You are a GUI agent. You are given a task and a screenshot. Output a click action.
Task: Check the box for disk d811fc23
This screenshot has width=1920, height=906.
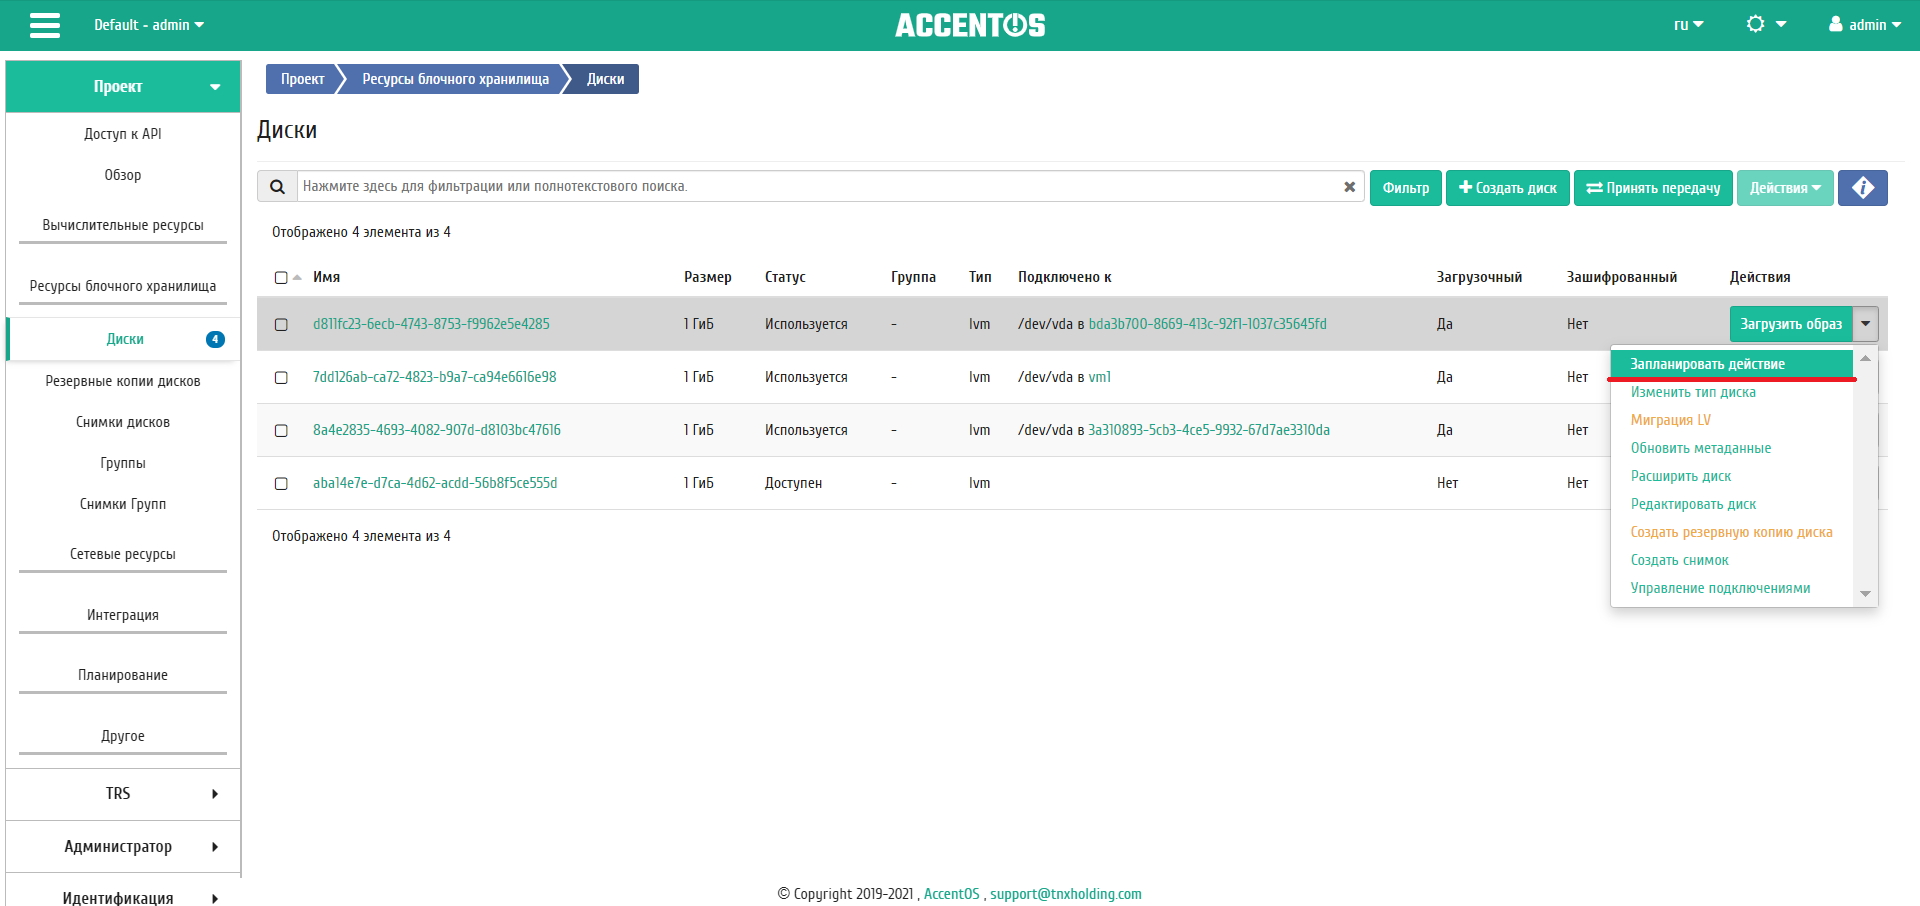point(281,325)
